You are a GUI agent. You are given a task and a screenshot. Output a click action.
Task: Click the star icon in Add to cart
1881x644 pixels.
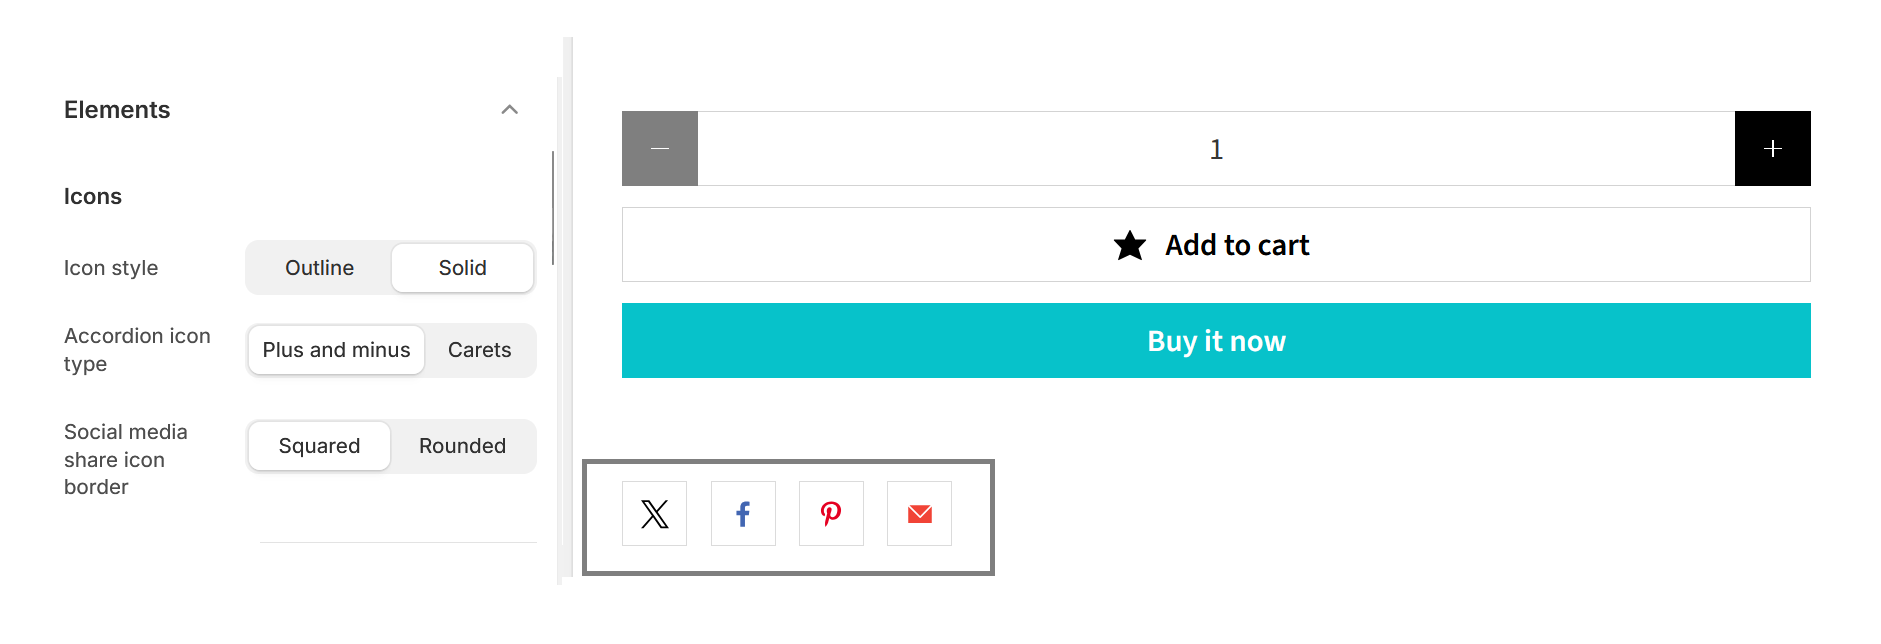pyautogui.click(x=1130, y=245)
